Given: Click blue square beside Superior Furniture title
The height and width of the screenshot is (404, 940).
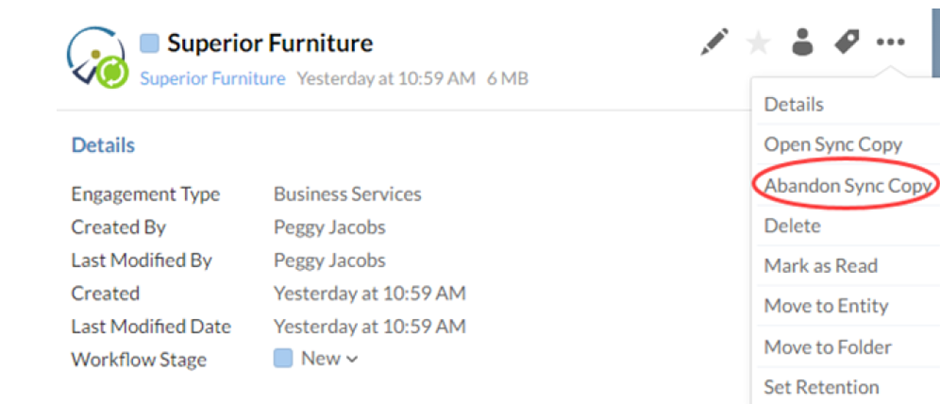Looking at the screenshot, I should (149, 43).
